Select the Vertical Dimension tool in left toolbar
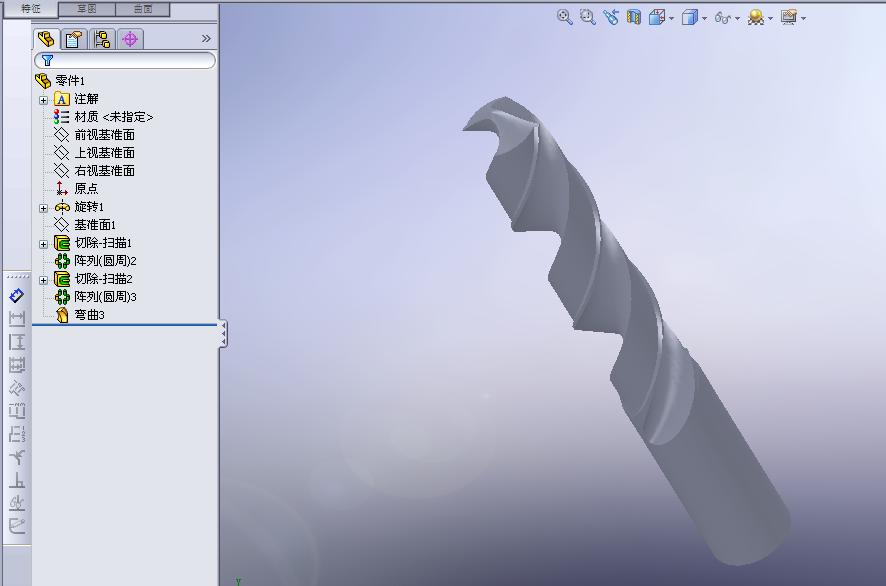 click(x=16, y=342)
